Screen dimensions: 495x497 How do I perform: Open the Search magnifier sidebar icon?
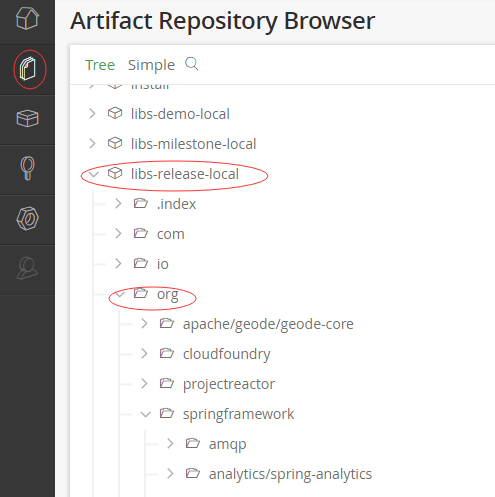[28, 168]
